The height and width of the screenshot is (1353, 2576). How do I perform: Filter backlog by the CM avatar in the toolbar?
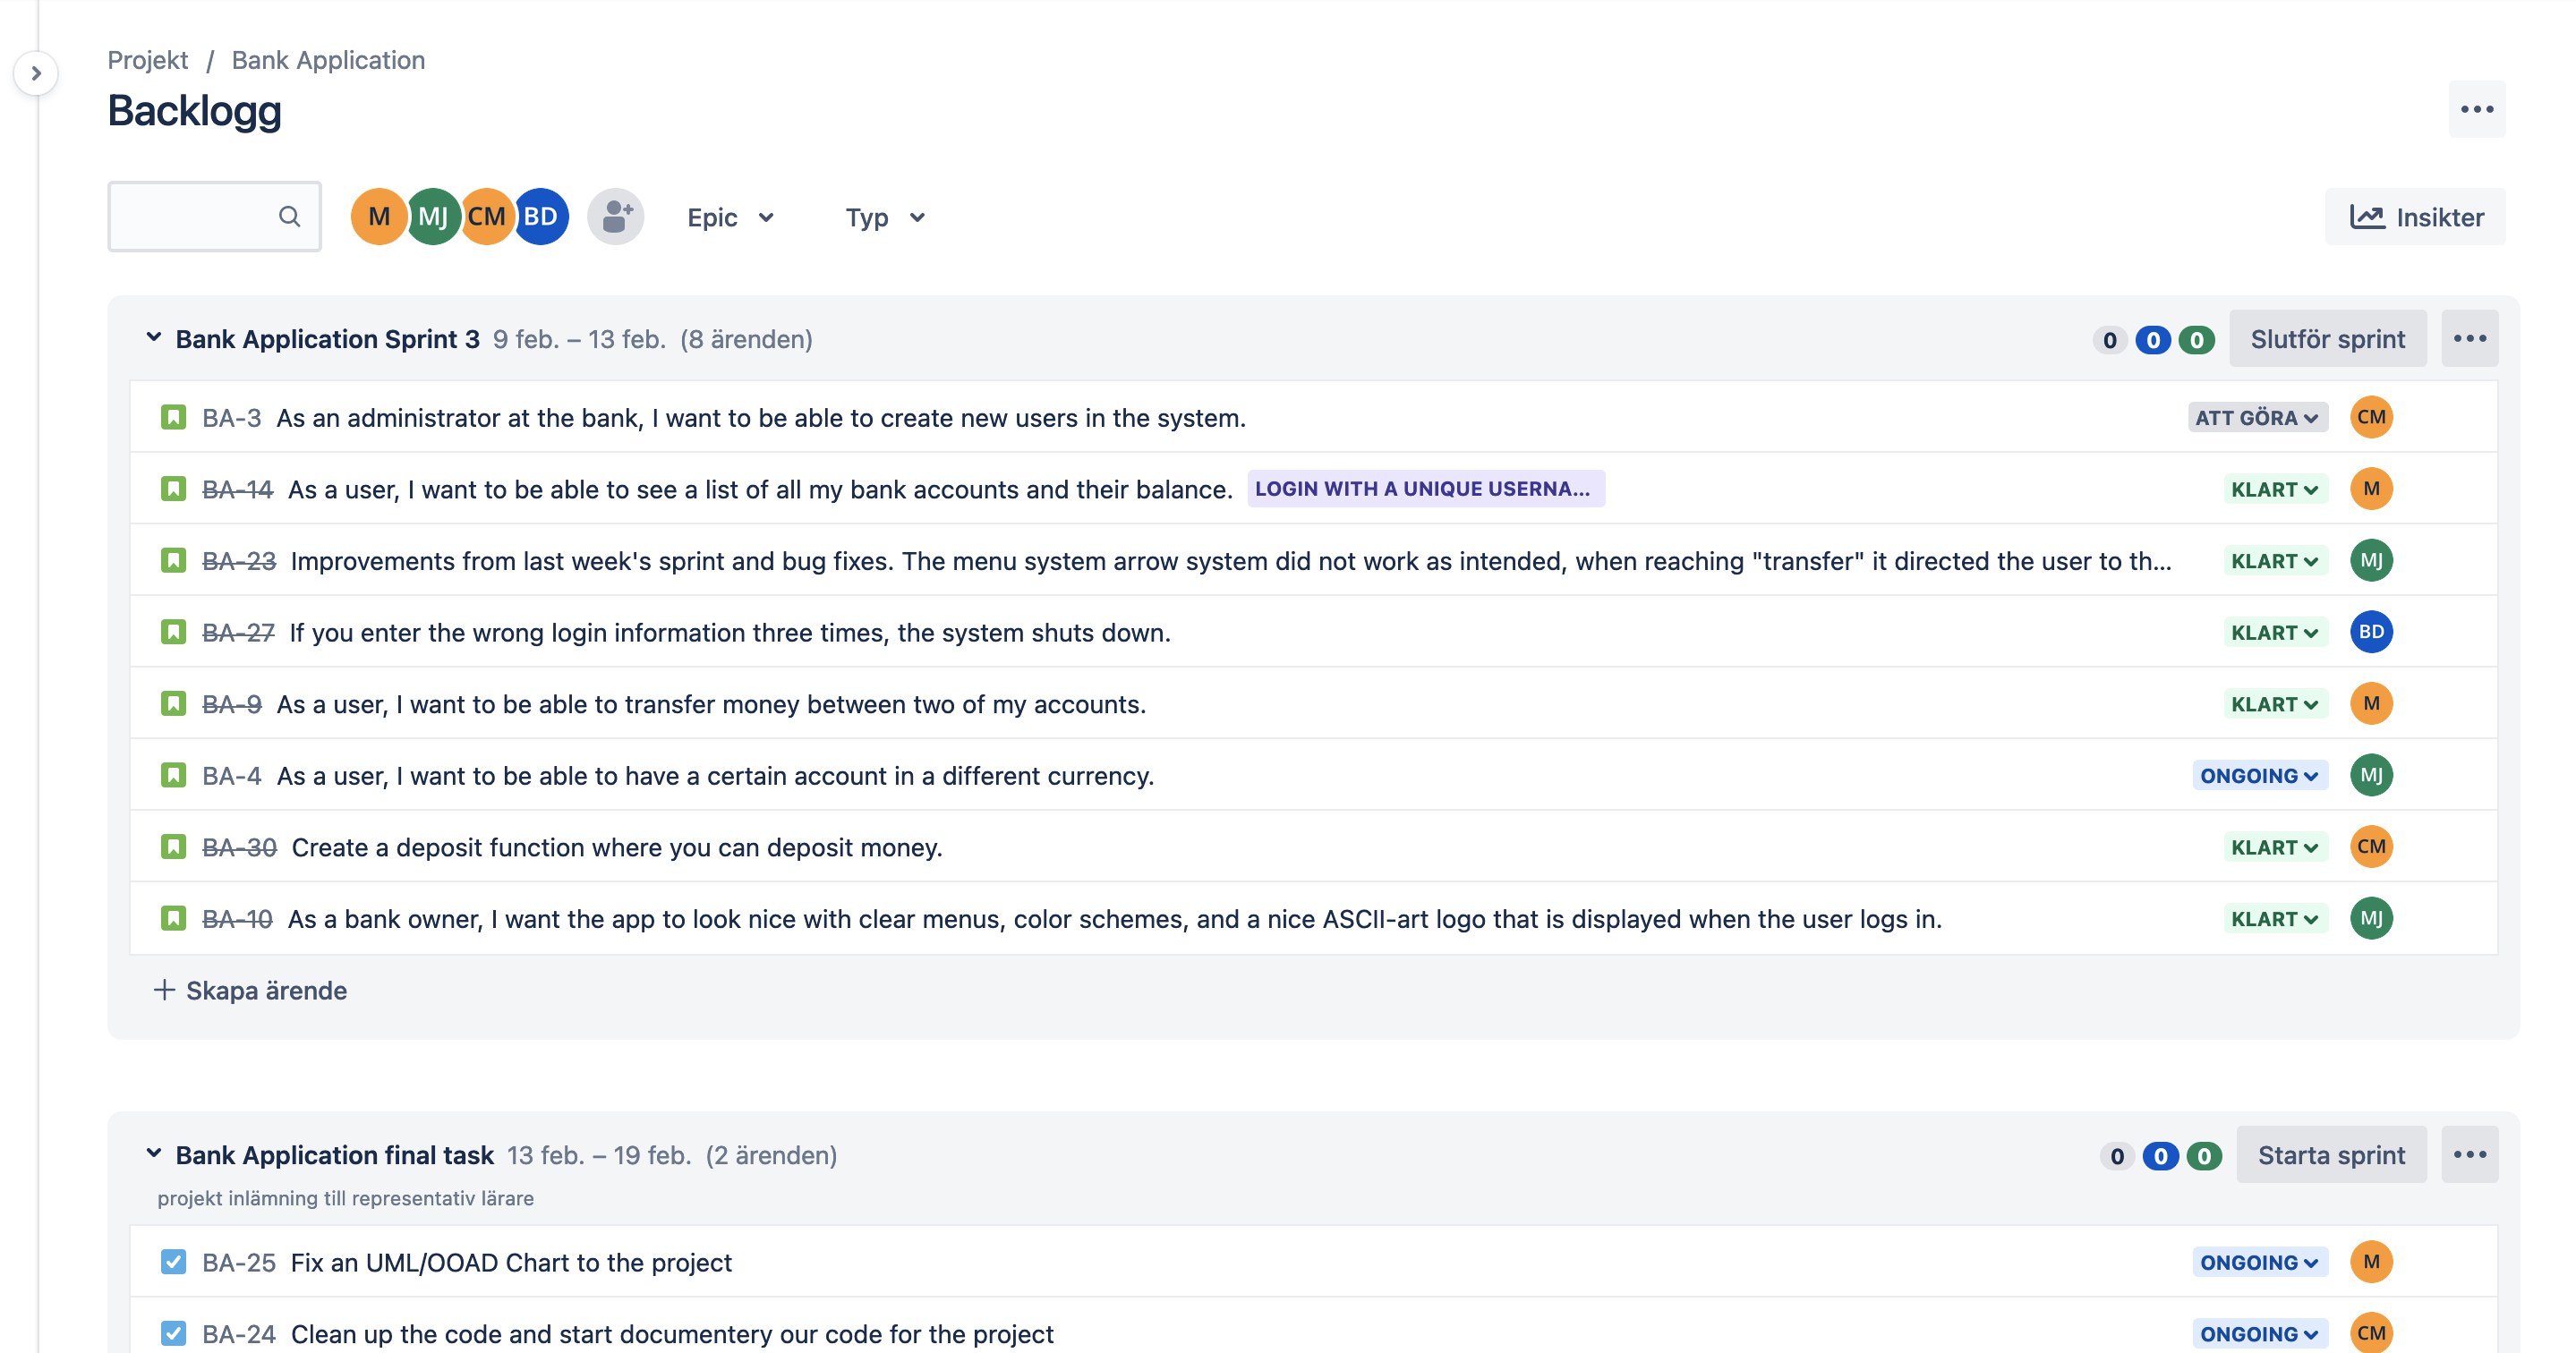pos(487,216)
